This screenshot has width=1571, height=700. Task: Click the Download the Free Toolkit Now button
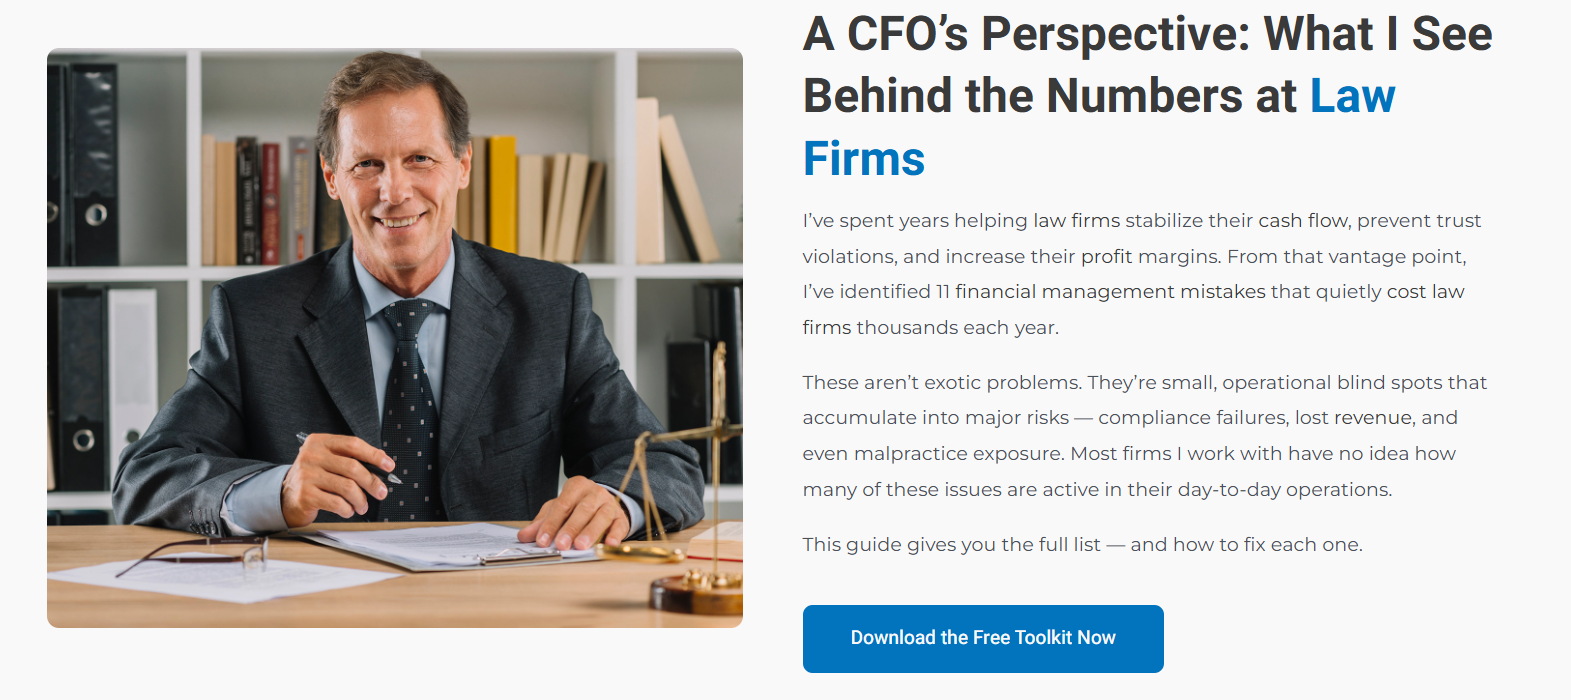[983, 638]
